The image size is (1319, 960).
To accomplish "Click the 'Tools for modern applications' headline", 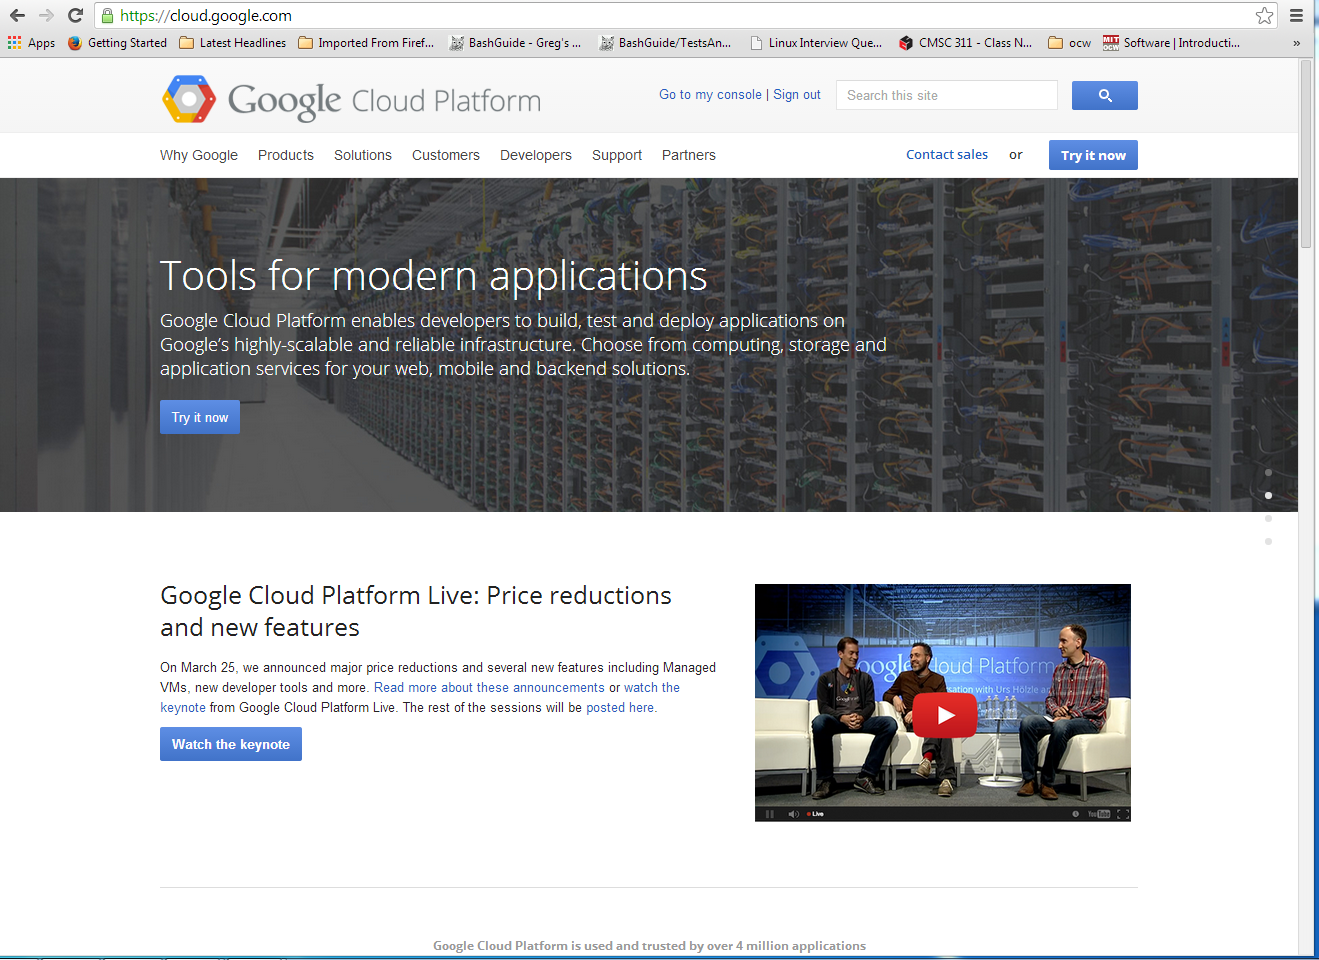I will click(434, 275).
